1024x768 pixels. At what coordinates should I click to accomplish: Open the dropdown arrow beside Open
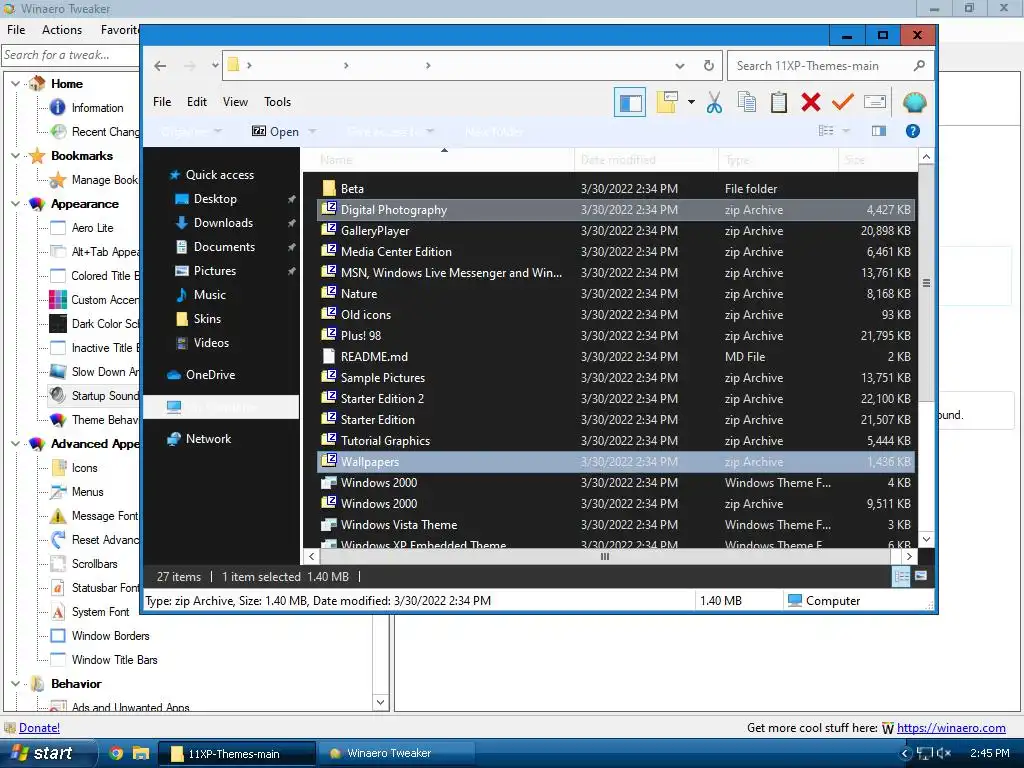click(312, 131)
